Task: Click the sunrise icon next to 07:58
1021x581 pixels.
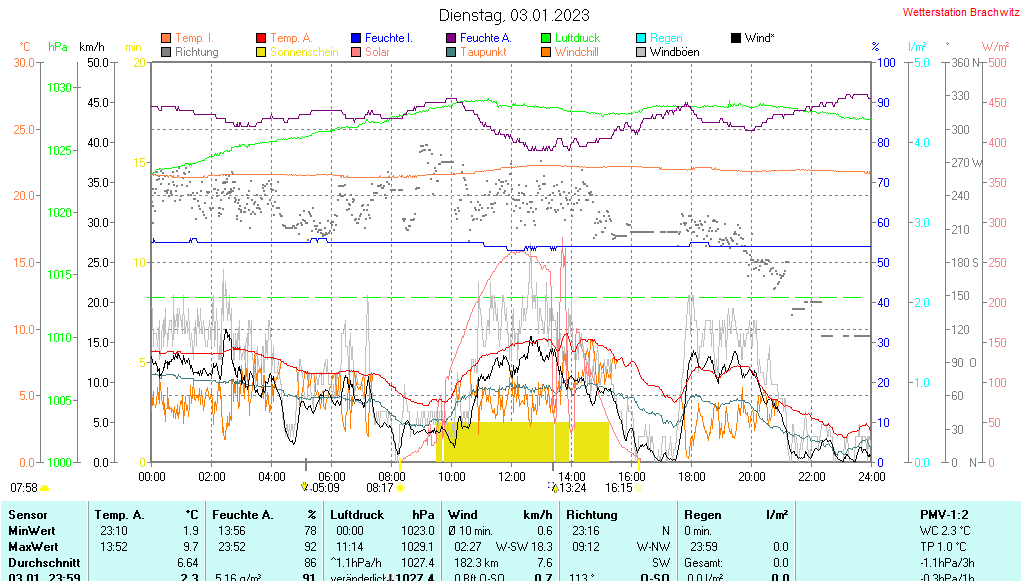Action: point(45,488)
